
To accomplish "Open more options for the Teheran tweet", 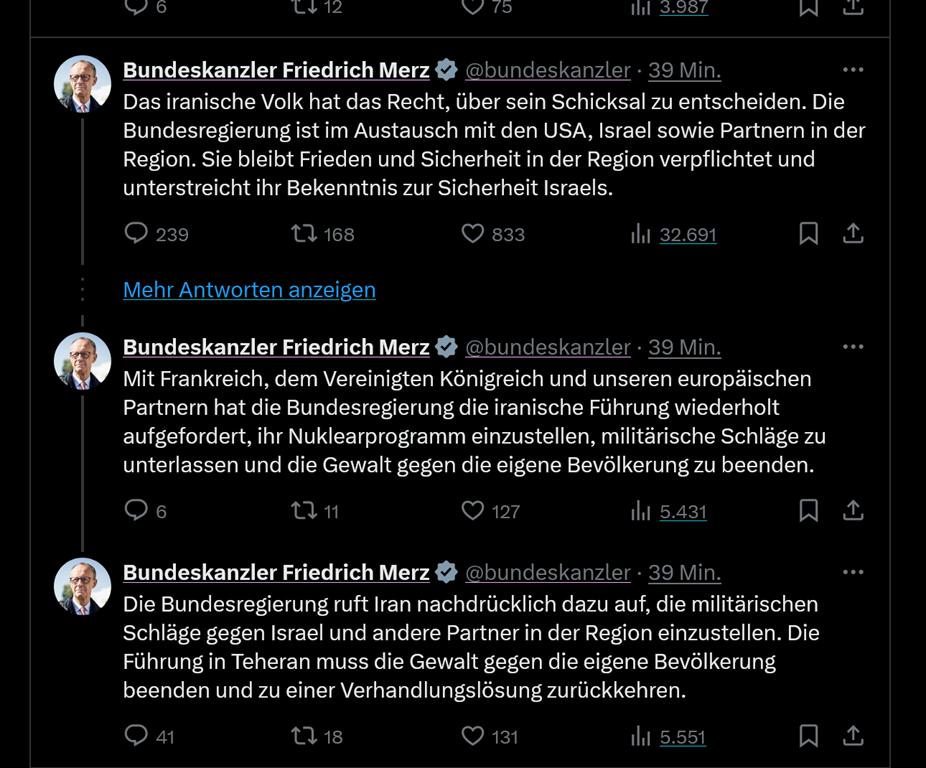I will (852, 572).
